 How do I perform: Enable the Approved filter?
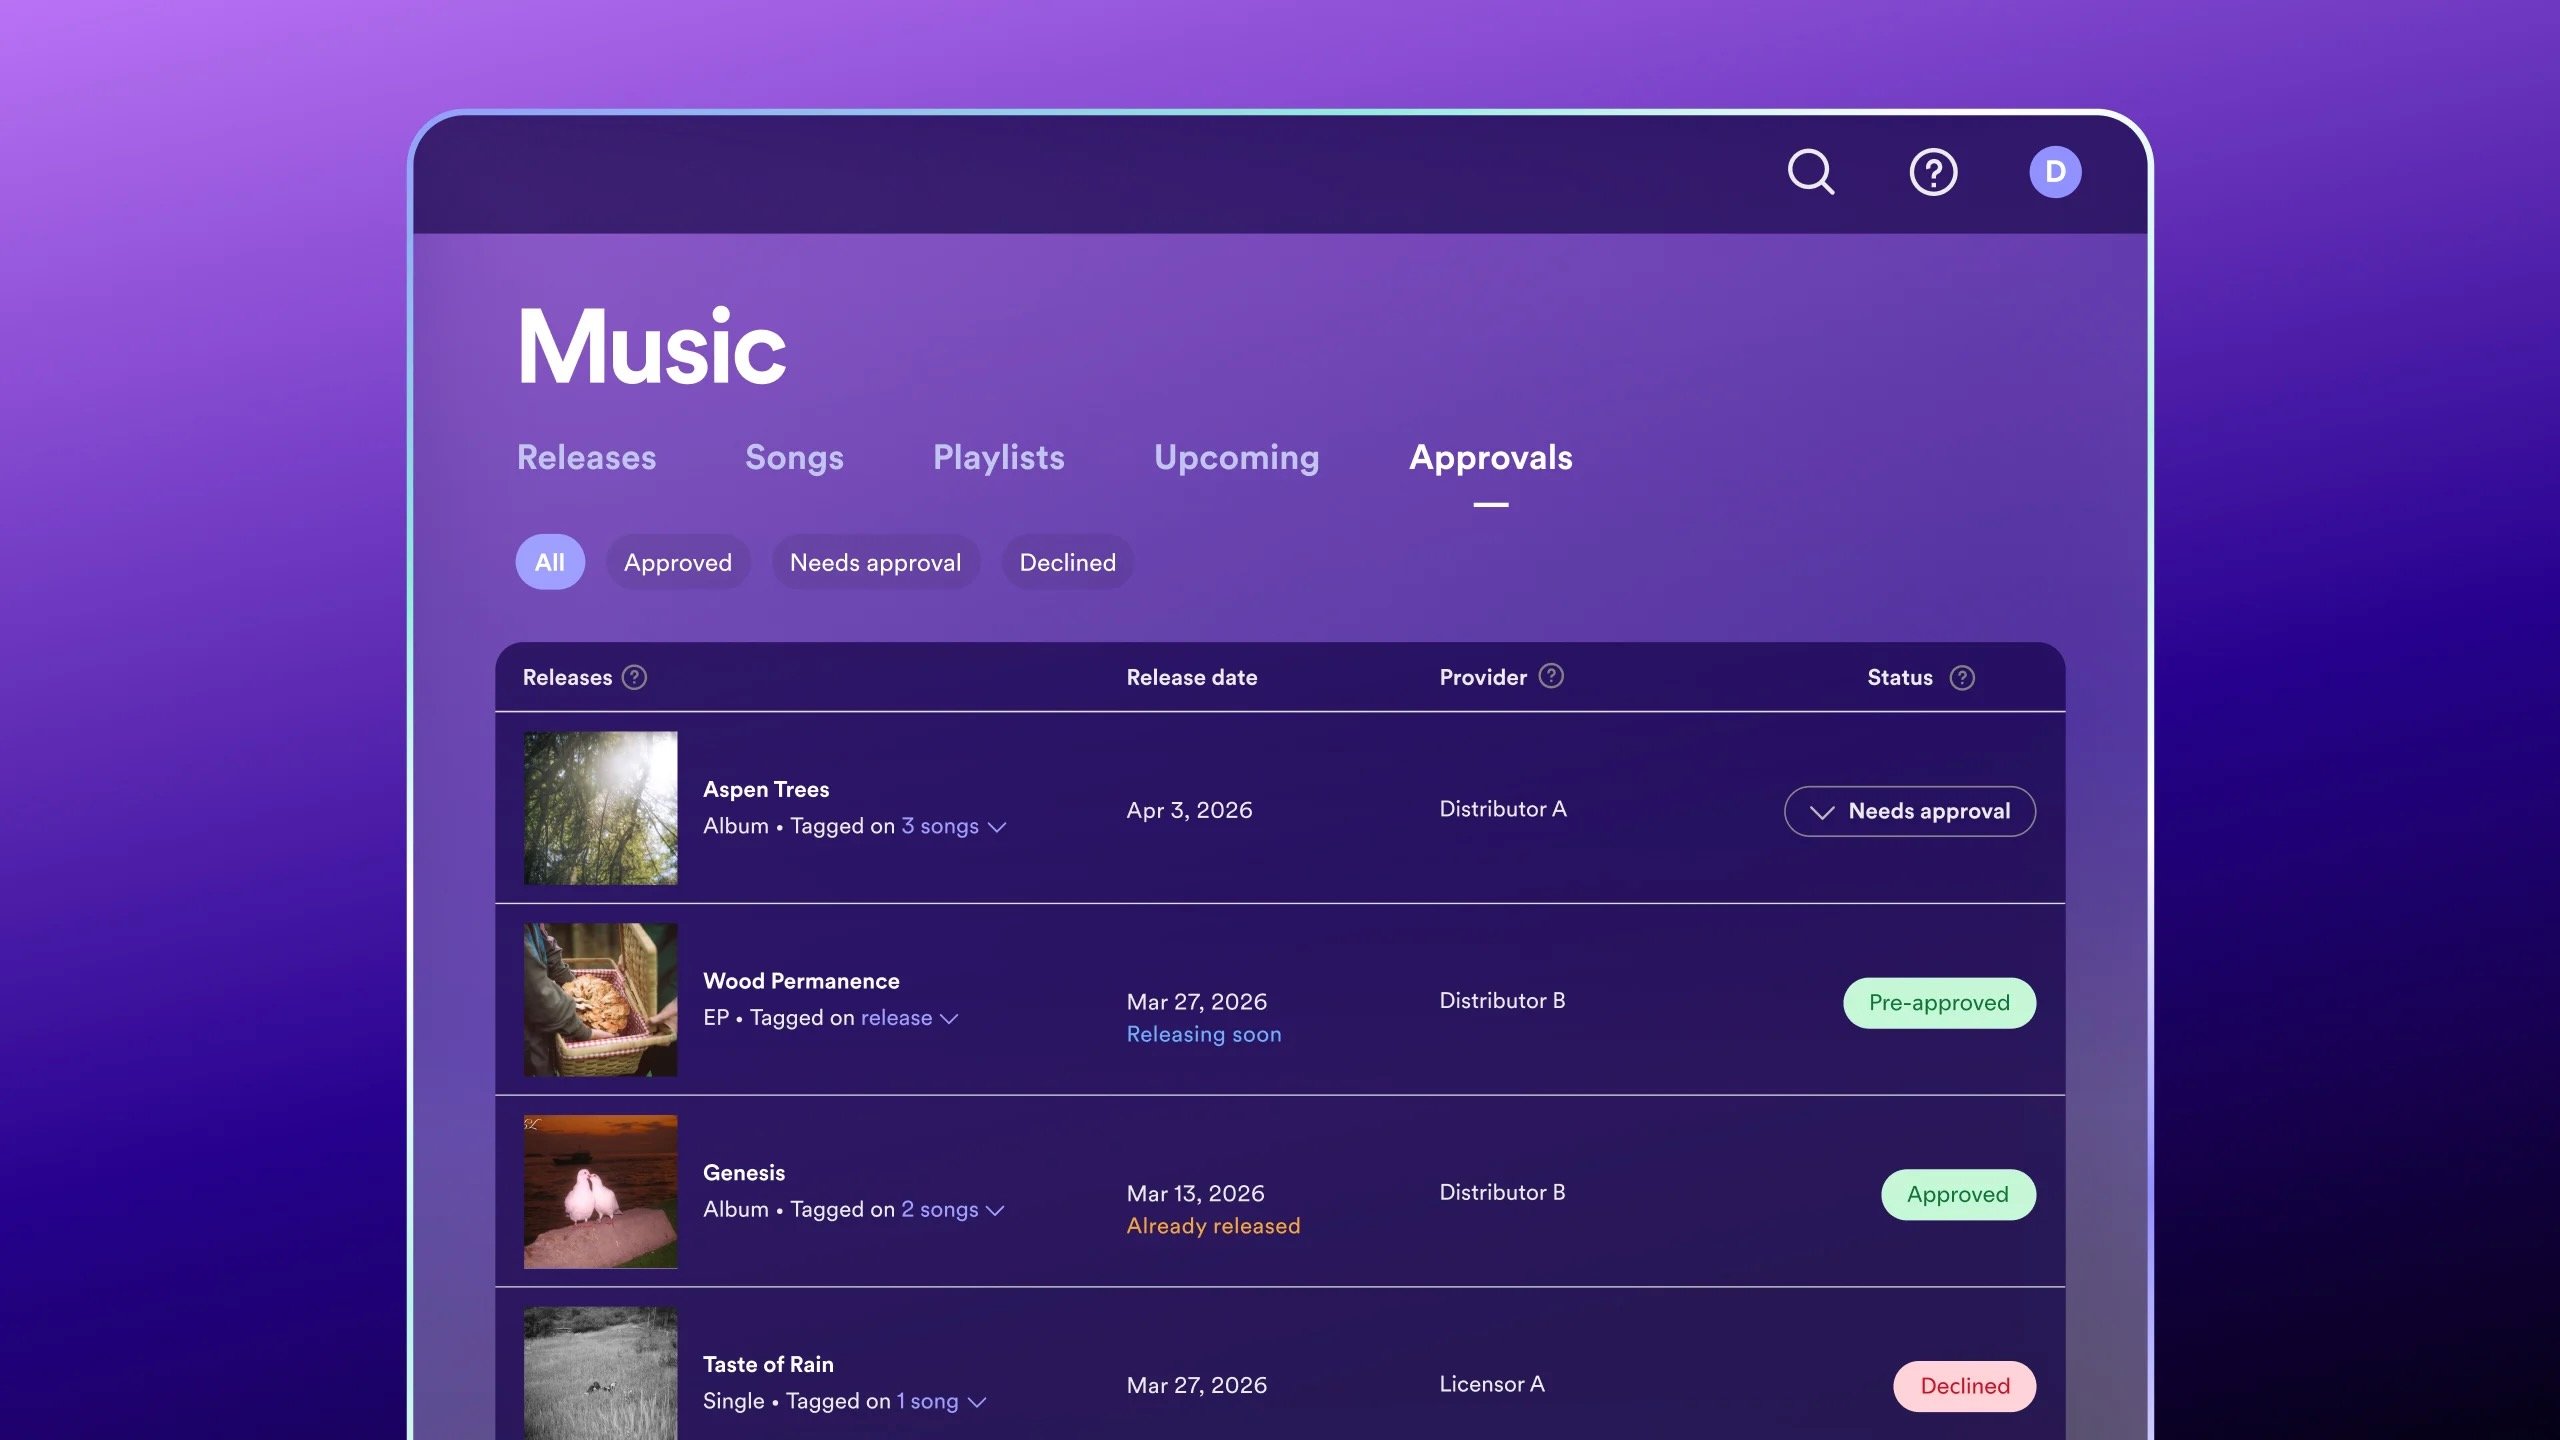pyautogui.click(x=678, y=562)
